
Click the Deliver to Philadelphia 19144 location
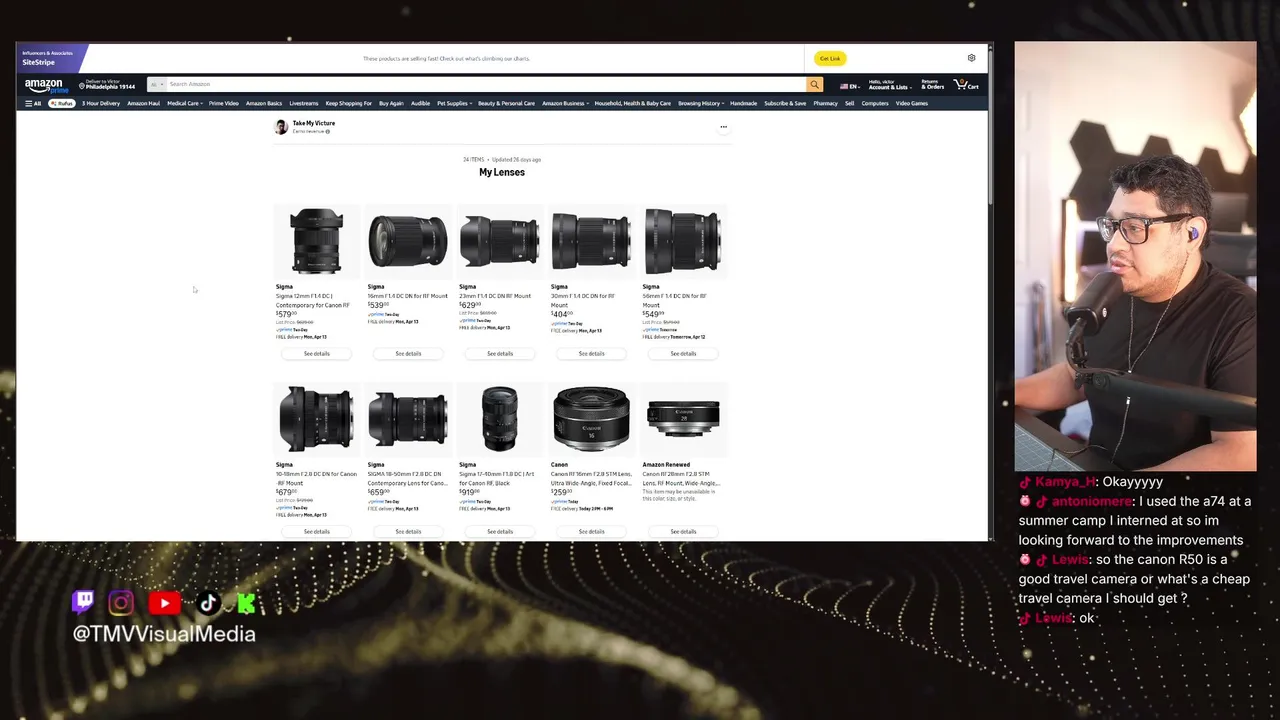107,85
